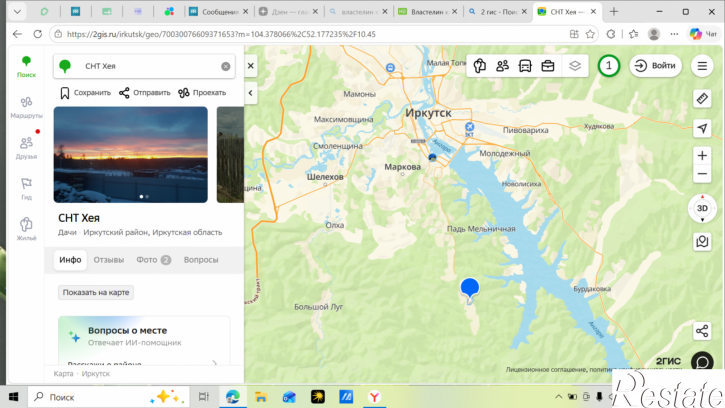725x408 pixels.
Task: Open the Вопросы о месте AI card
Action: (144, 340)
